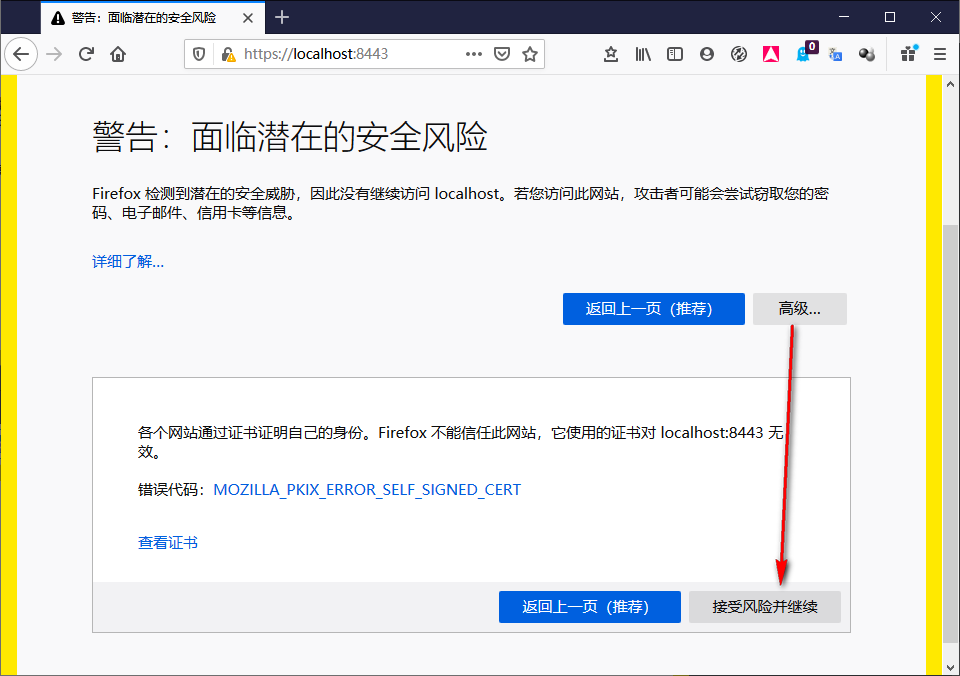Image resolution: width=960 pixels, height=676 pixels.
Task: Open tracking protection shield icon
Action: (199, 54)
